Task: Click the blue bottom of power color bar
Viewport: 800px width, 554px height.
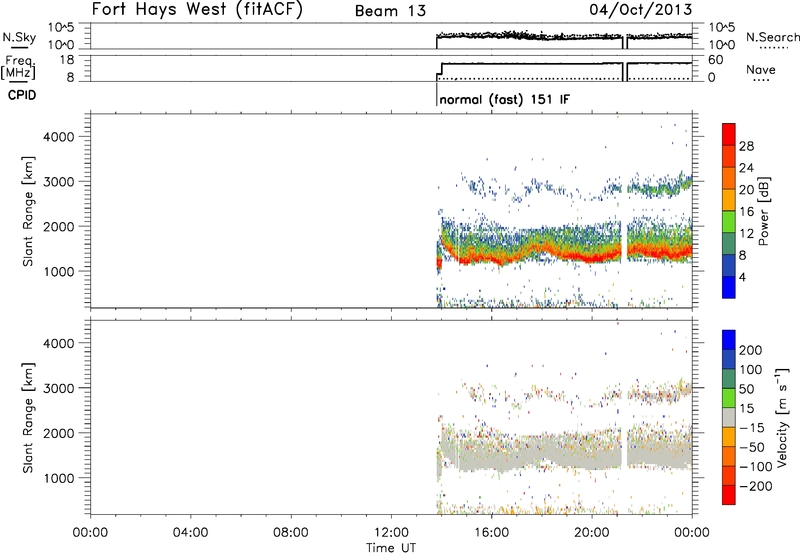Action: click(x=729, y=287)
